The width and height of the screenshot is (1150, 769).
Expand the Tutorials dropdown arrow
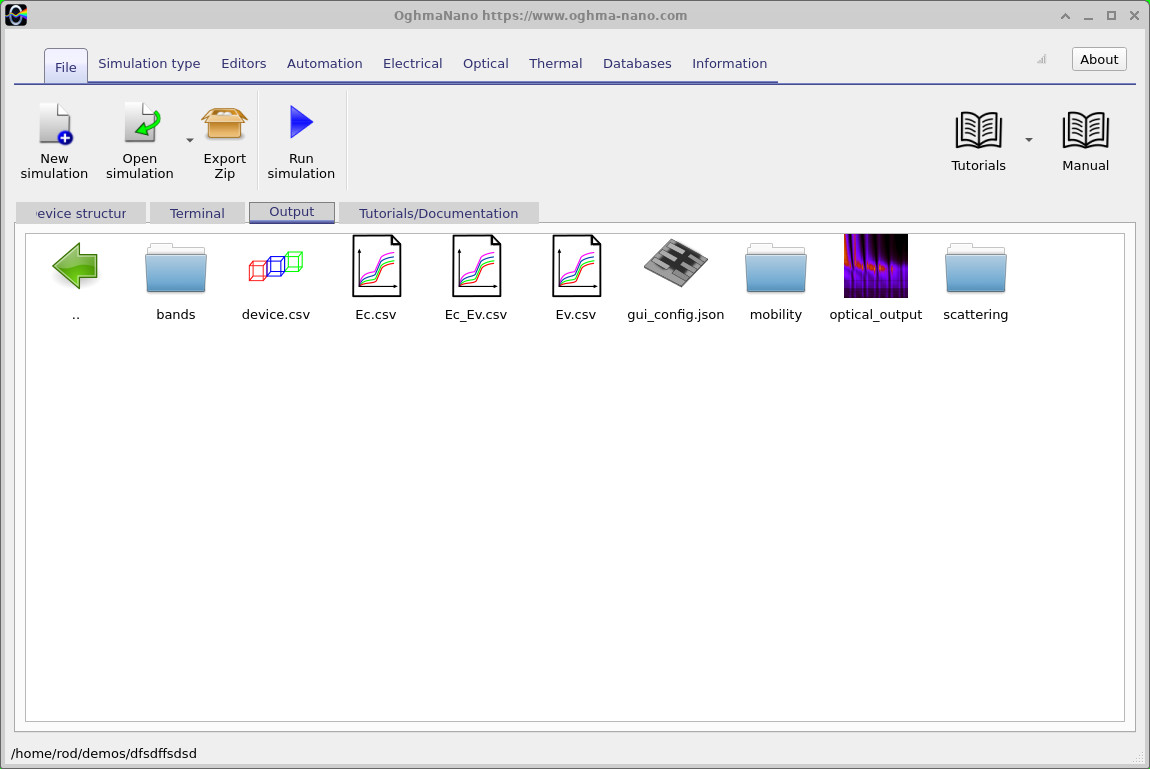[x=1029, y=139]
